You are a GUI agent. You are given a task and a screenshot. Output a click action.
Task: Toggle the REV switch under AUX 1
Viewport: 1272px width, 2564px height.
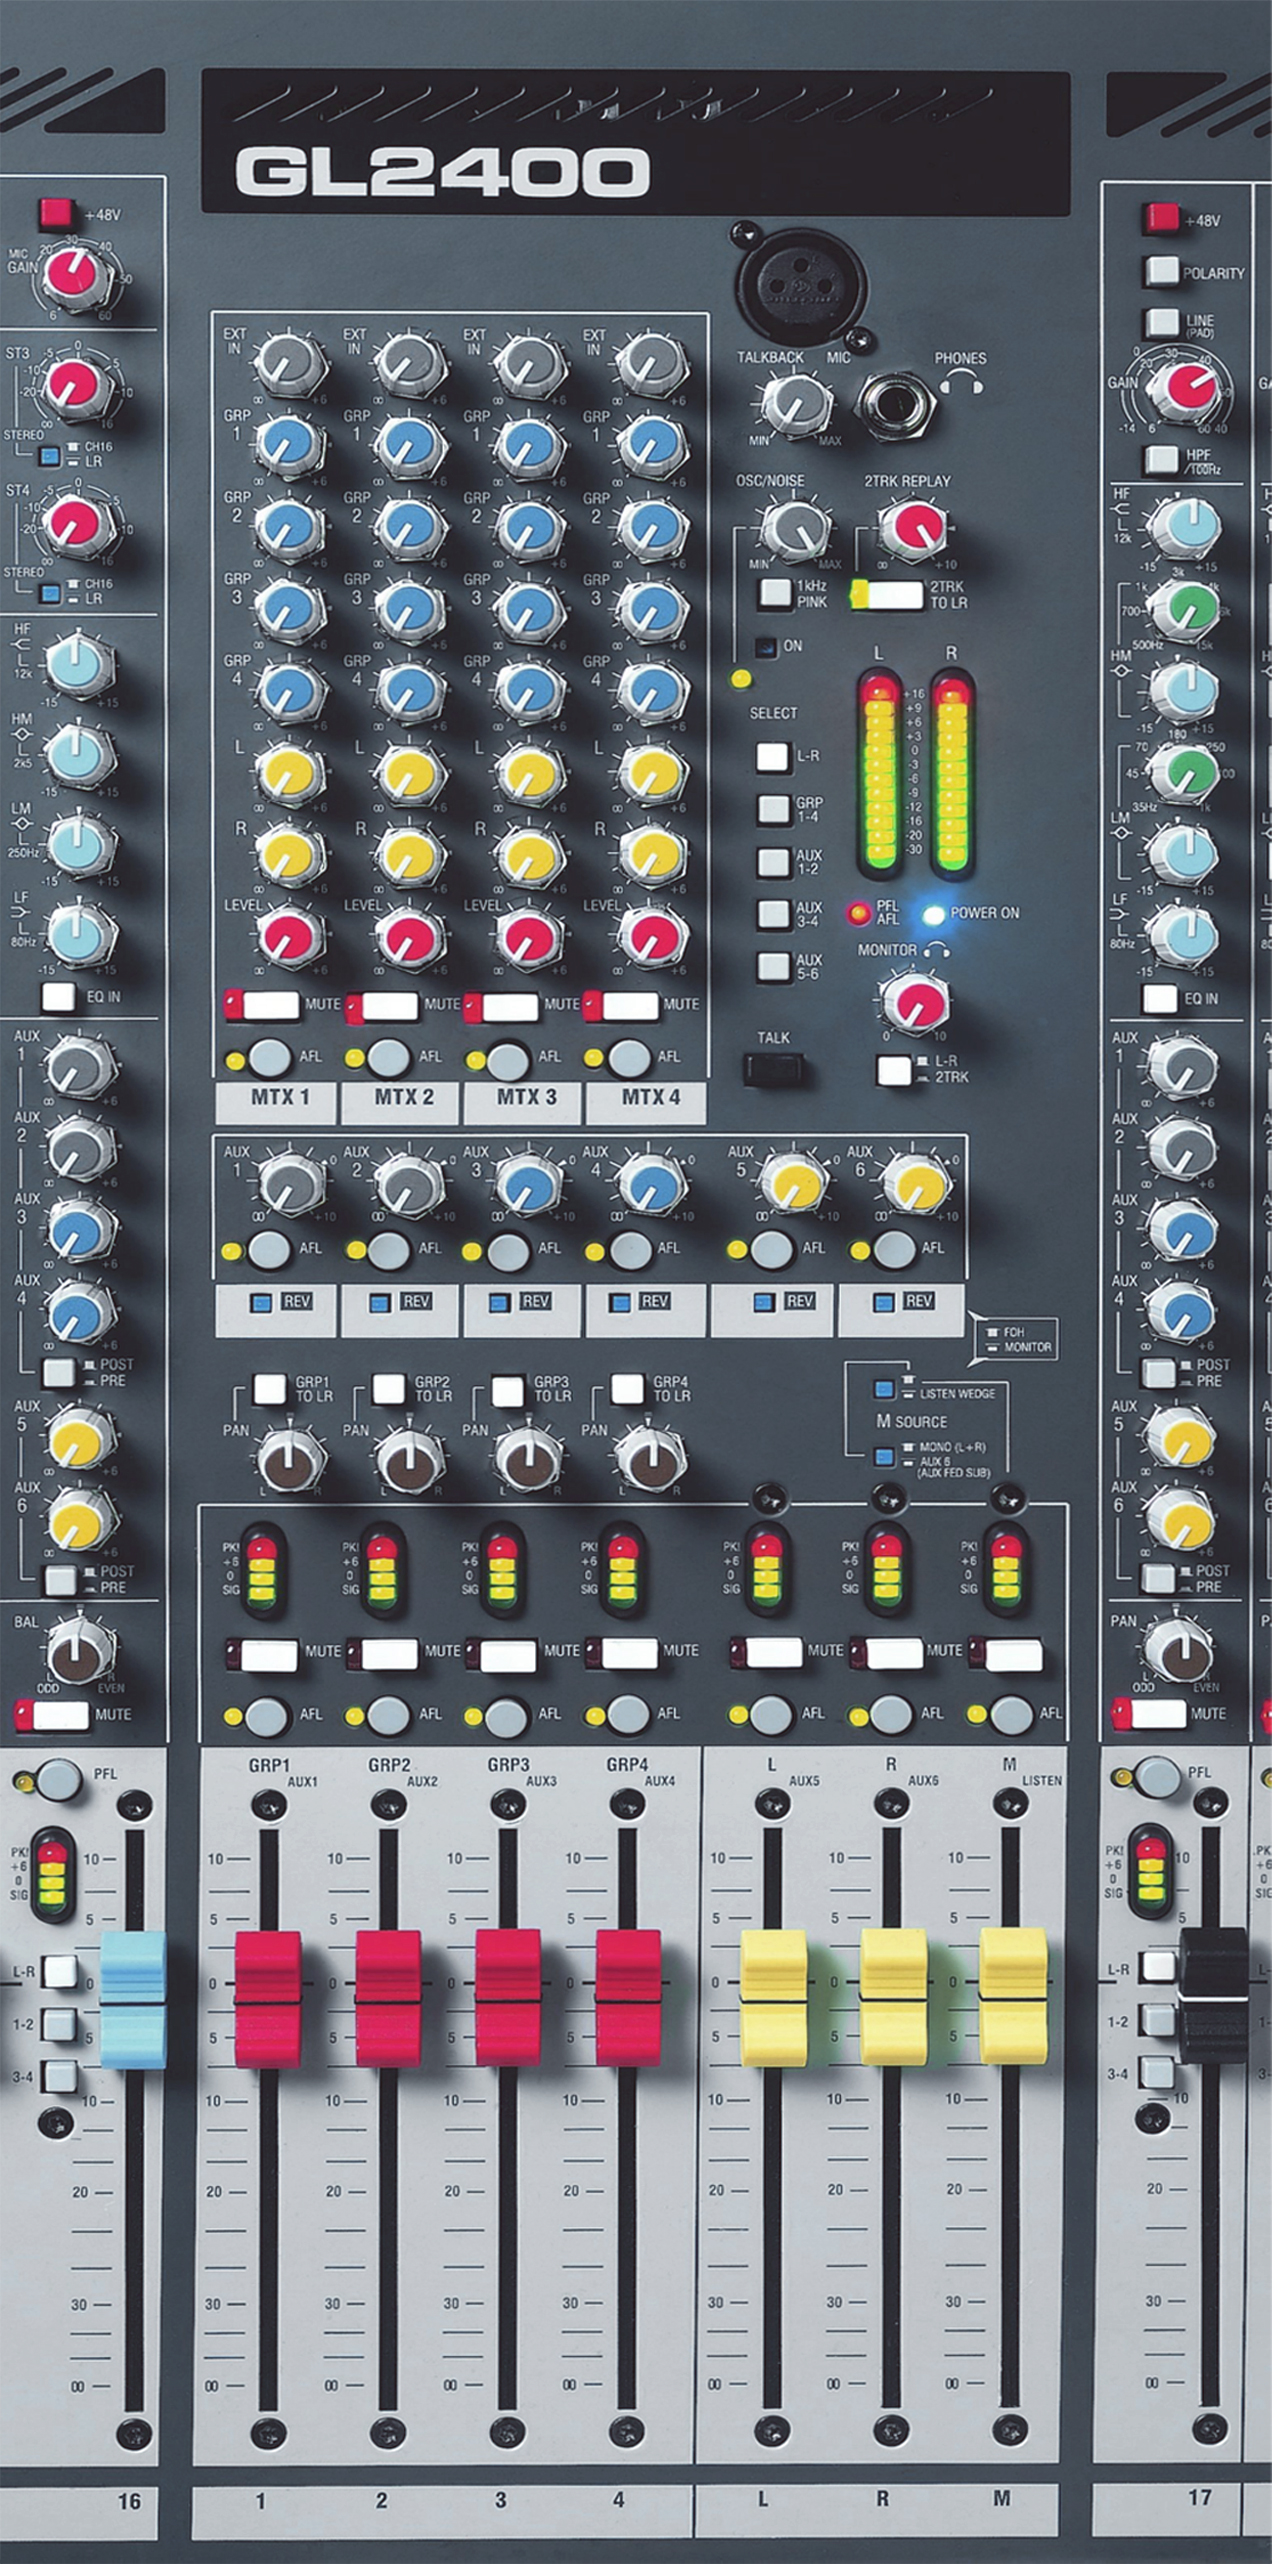261,1302
